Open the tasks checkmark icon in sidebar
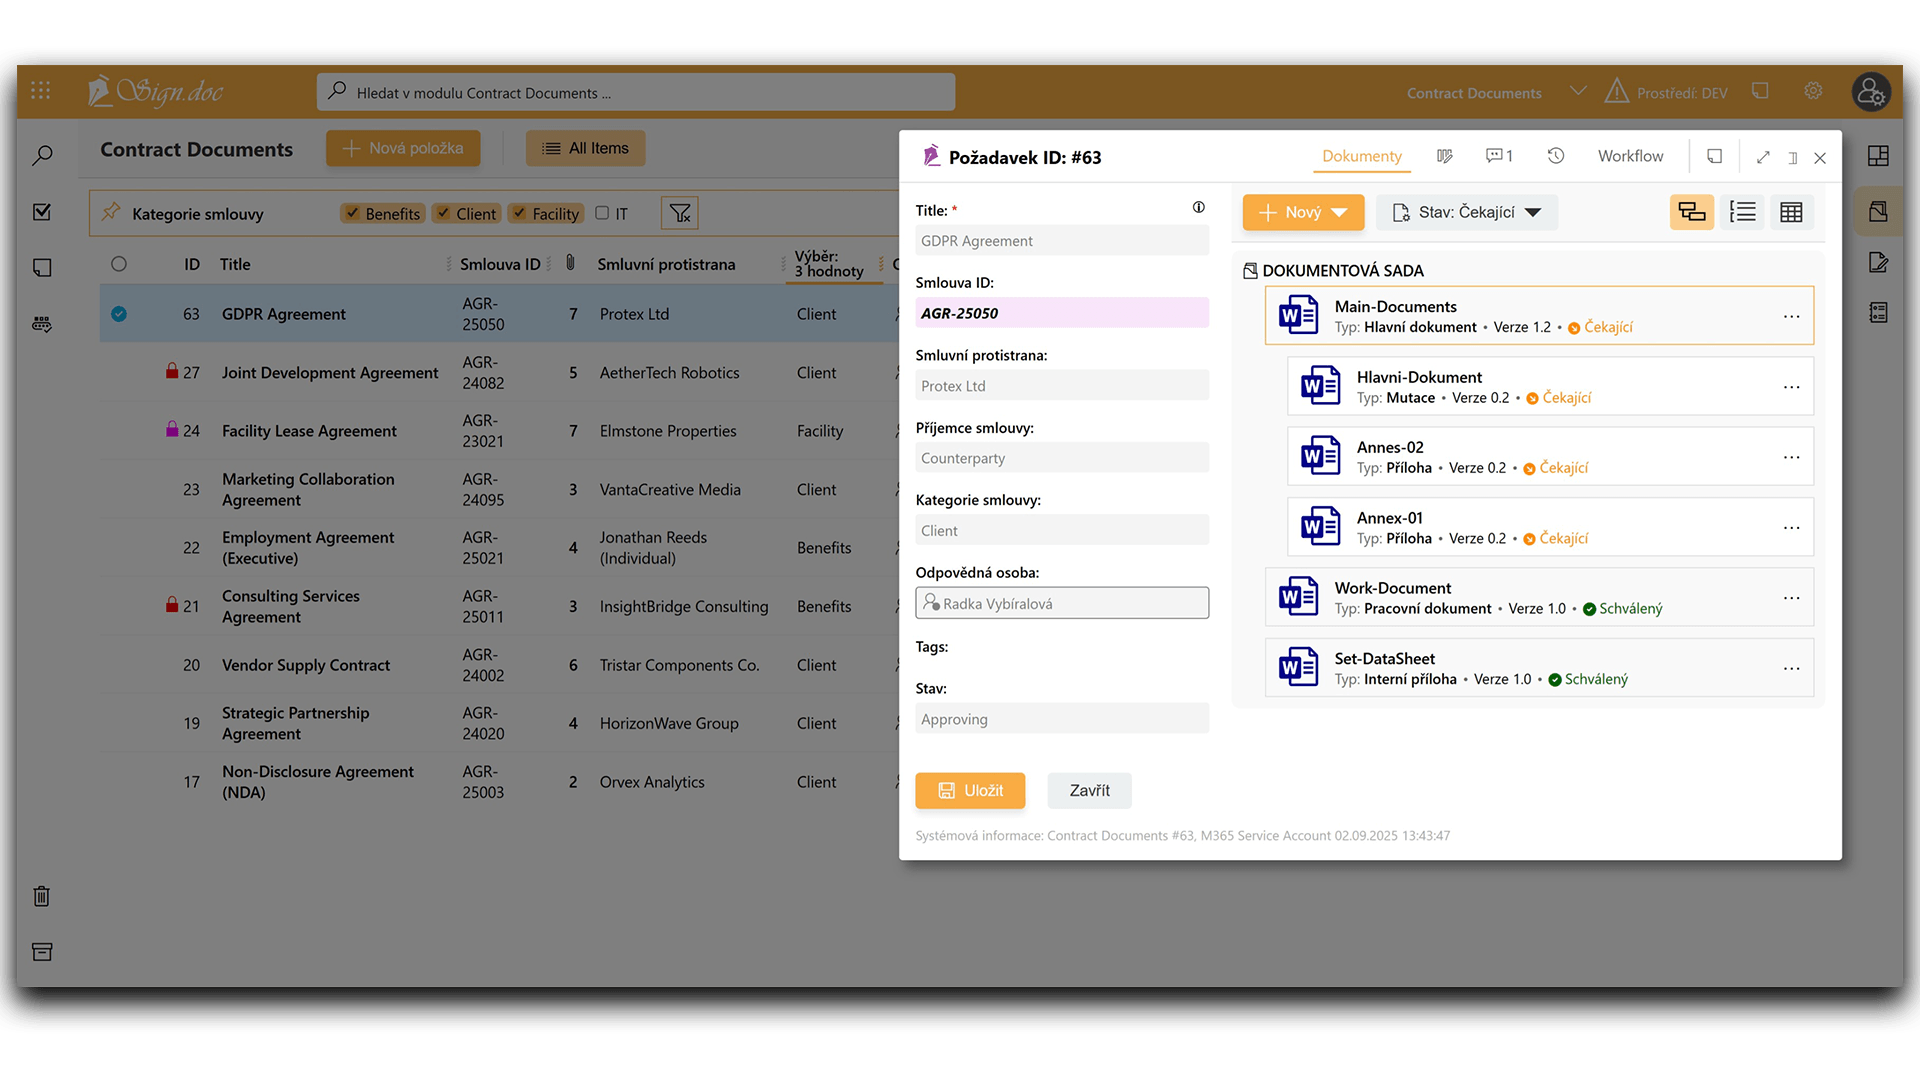Image resolution: width=1920 pixels, height=1080 pixels. pos(42,212)
